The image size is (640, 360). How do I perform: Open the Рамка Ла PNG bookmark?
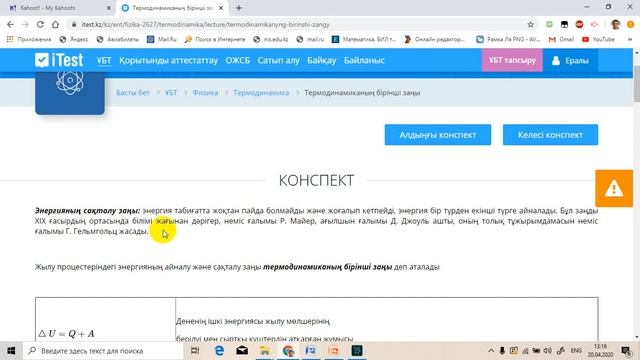pyautogui.click(x=509, y=39)
